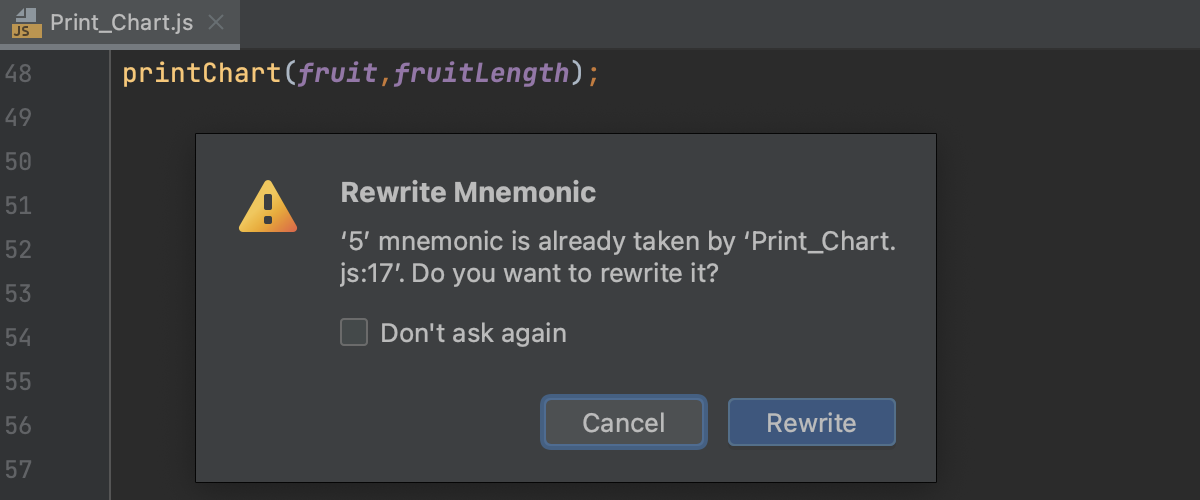Image resolution: width=1200 pixels, height=500 pixels.
Task: Click line number 57 in gutter
Action: click(18, 469)
